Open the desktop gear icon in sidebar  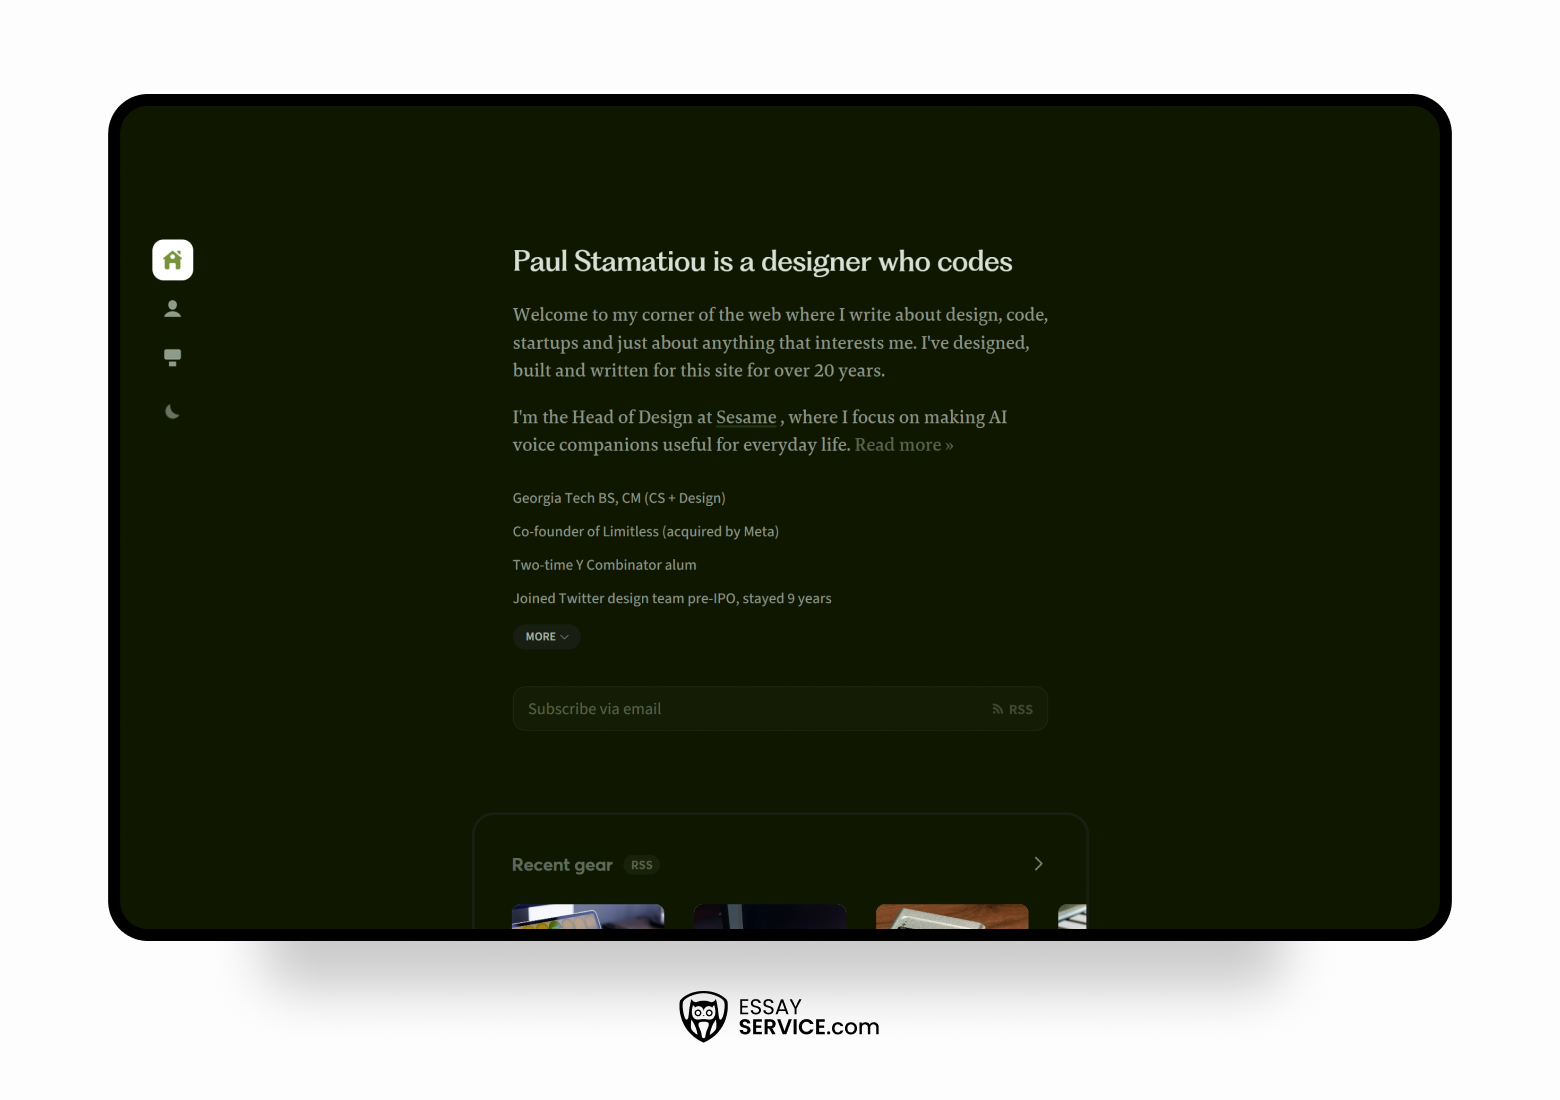pyautogui.click(x=172, y=357)
